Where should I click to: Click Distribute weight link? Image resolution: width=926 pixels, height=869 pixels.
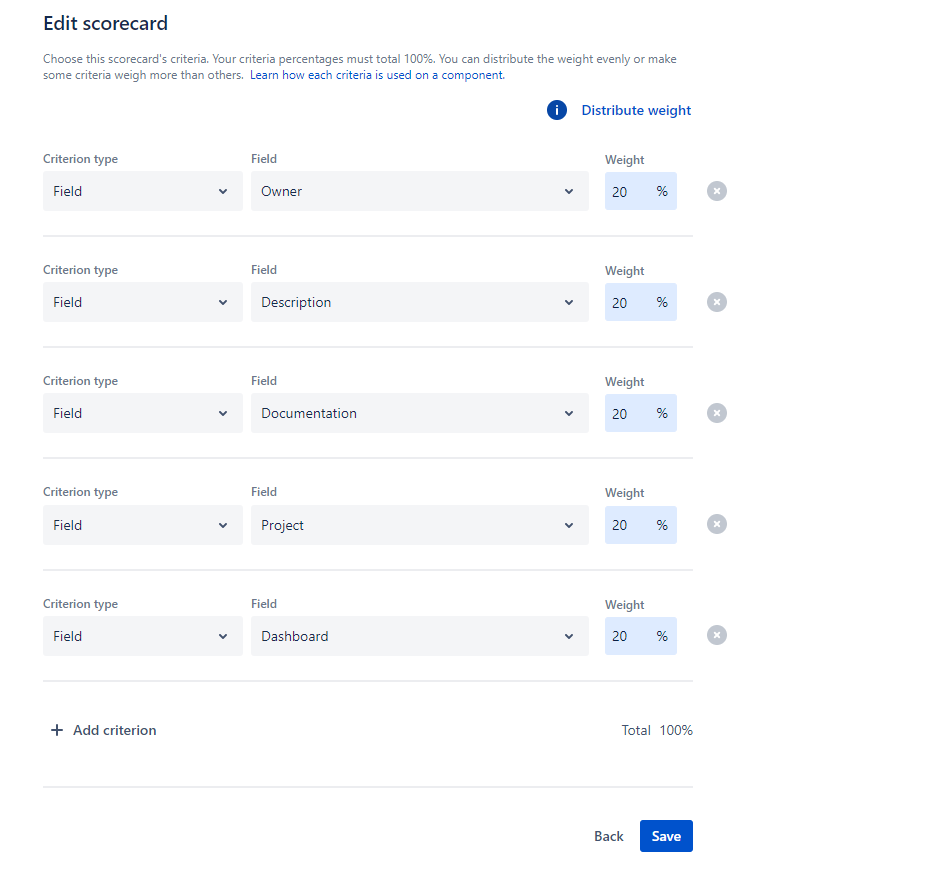pos(636,111)
